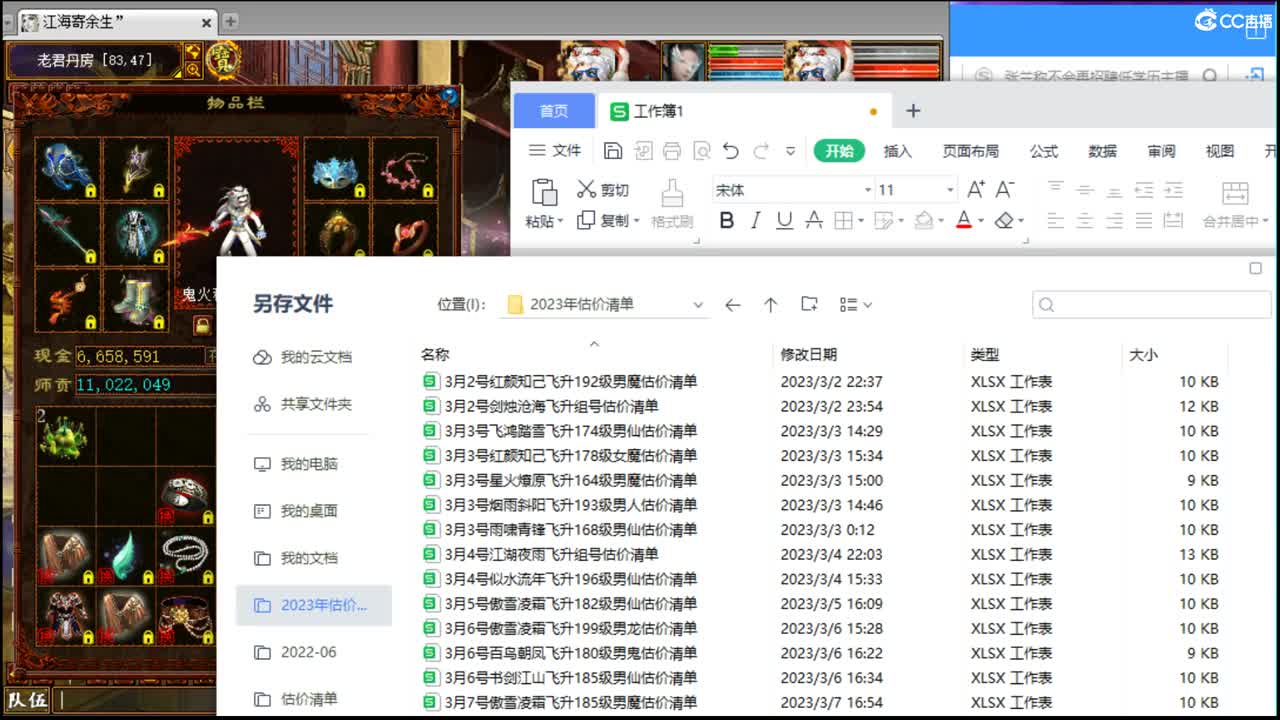Image resolution: width=1280 pixels, height=720 pixels.
Task: Click the Clear format eraser icon
Action: pyautogui.click(x=1004, y=221)
